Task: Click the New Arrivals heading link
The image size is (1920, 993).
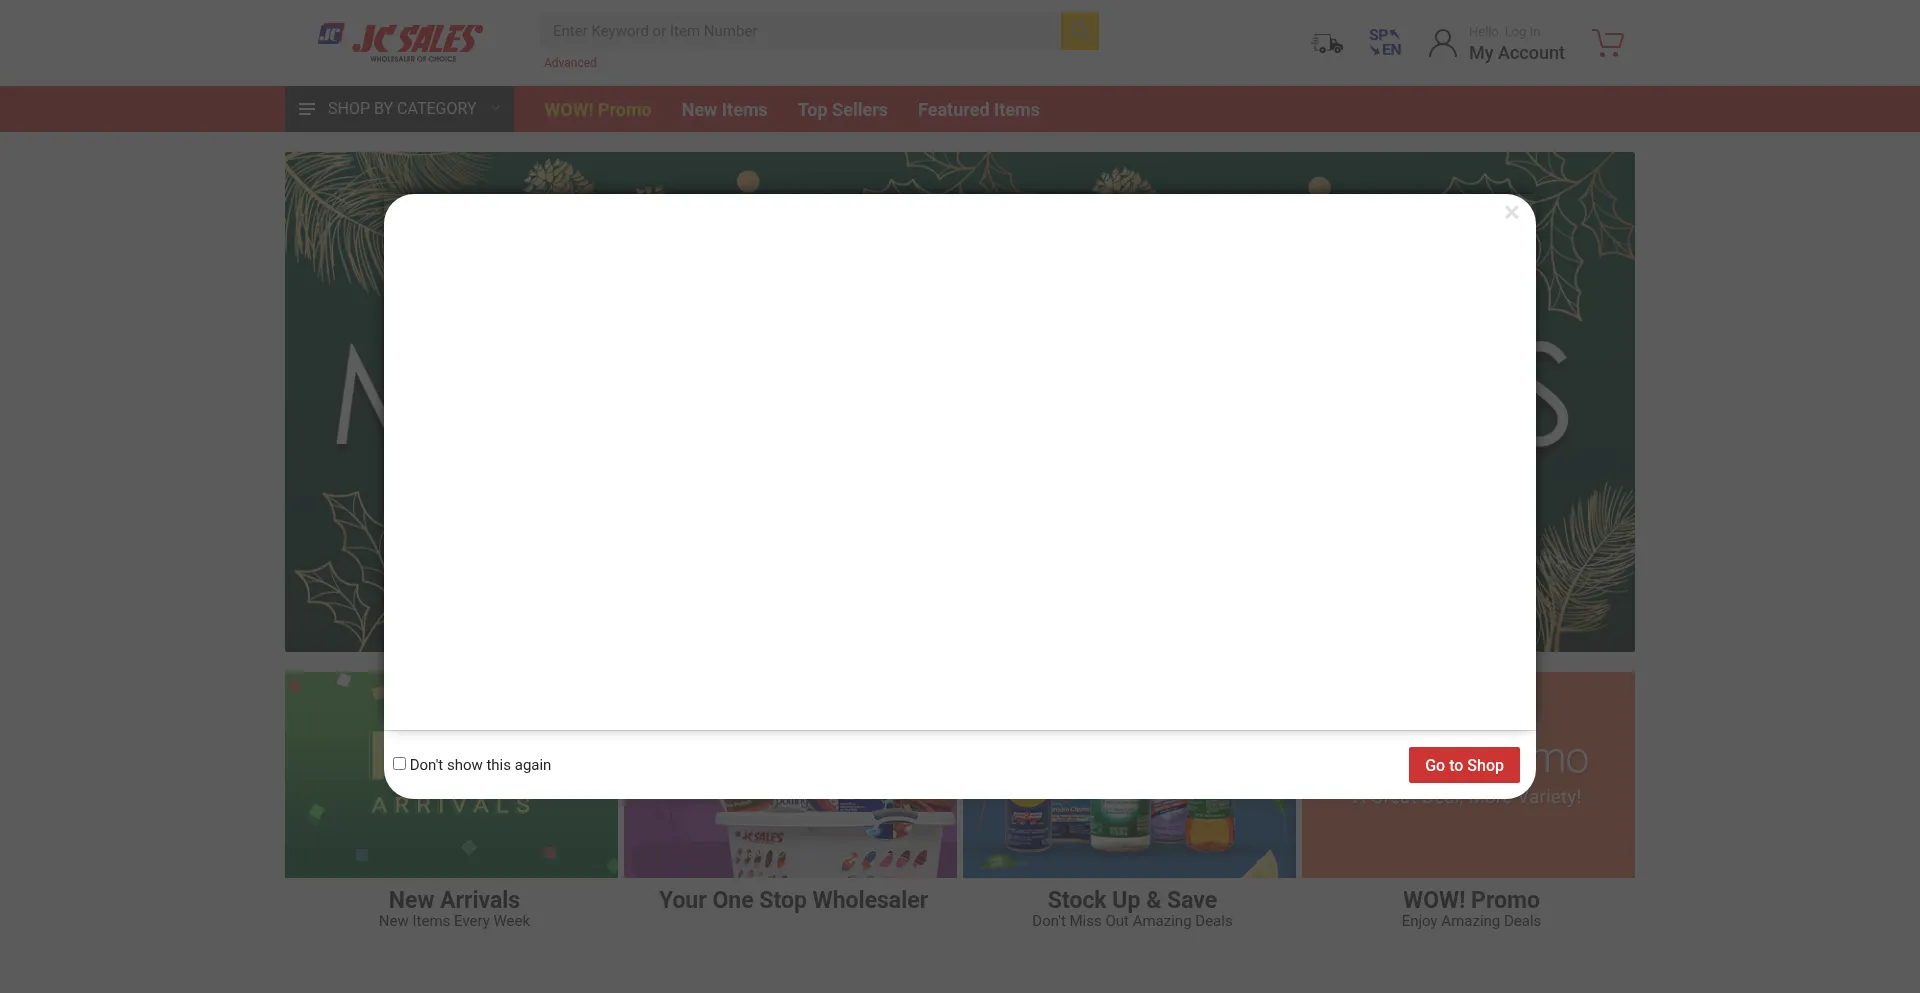Action: point(454,900)
